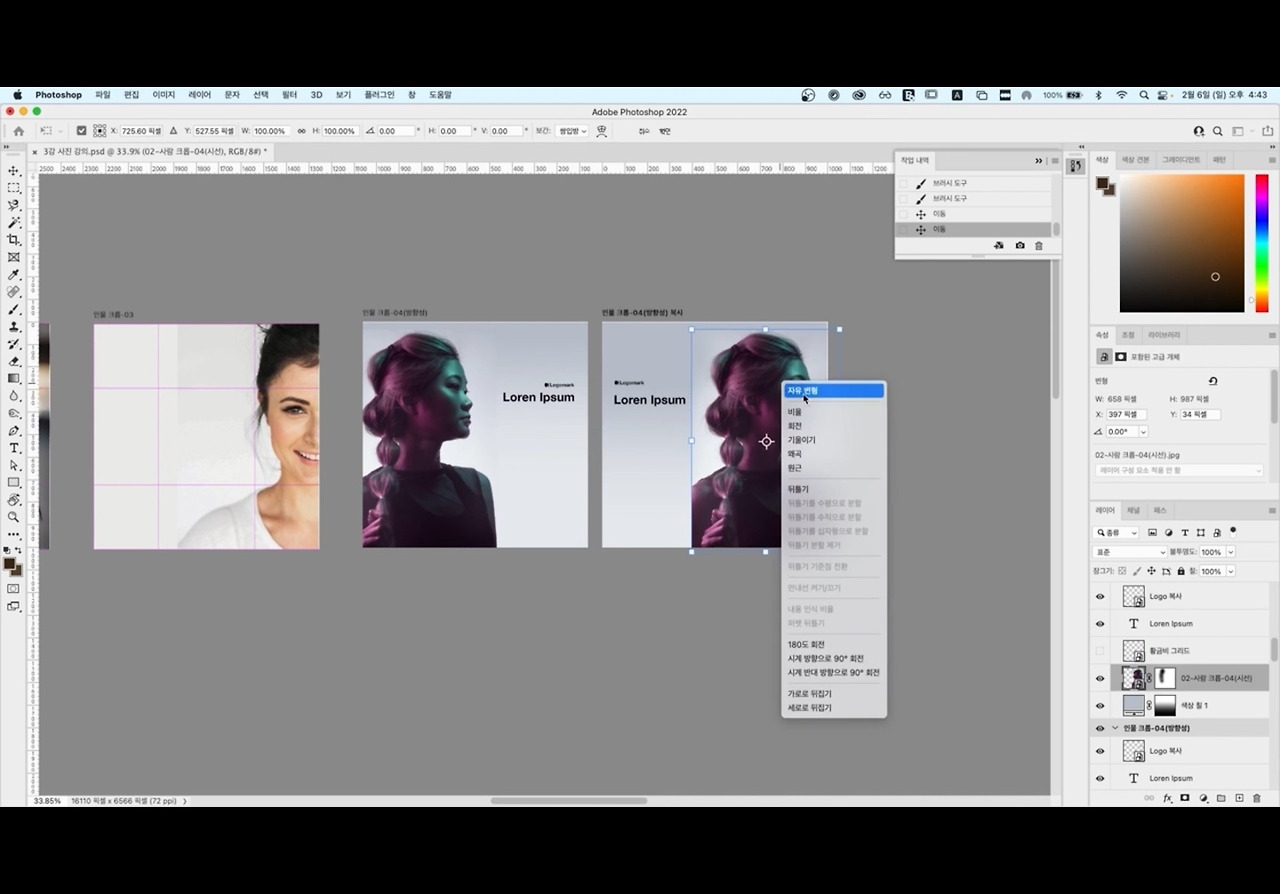Open the layer fill percentage dropdown
This screenshot has height=894, width=1280.
(1230, 571)
